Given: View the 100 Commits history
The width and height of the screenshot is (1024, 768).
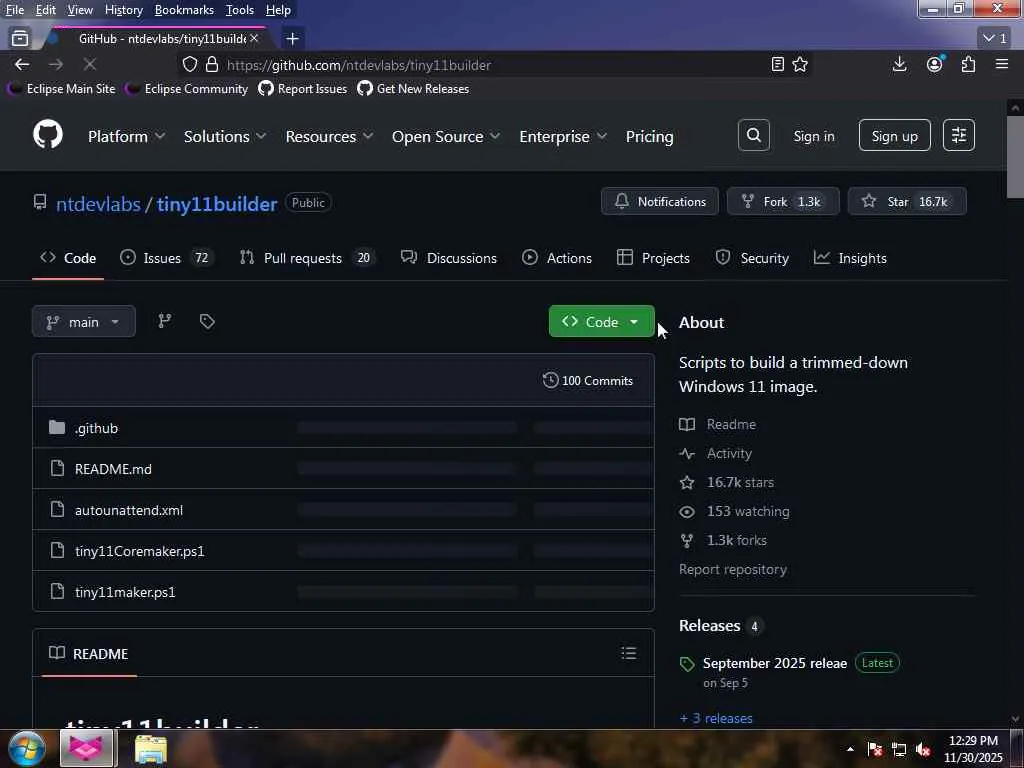Looking at the screenshot, I should click(x=588, y=381).
